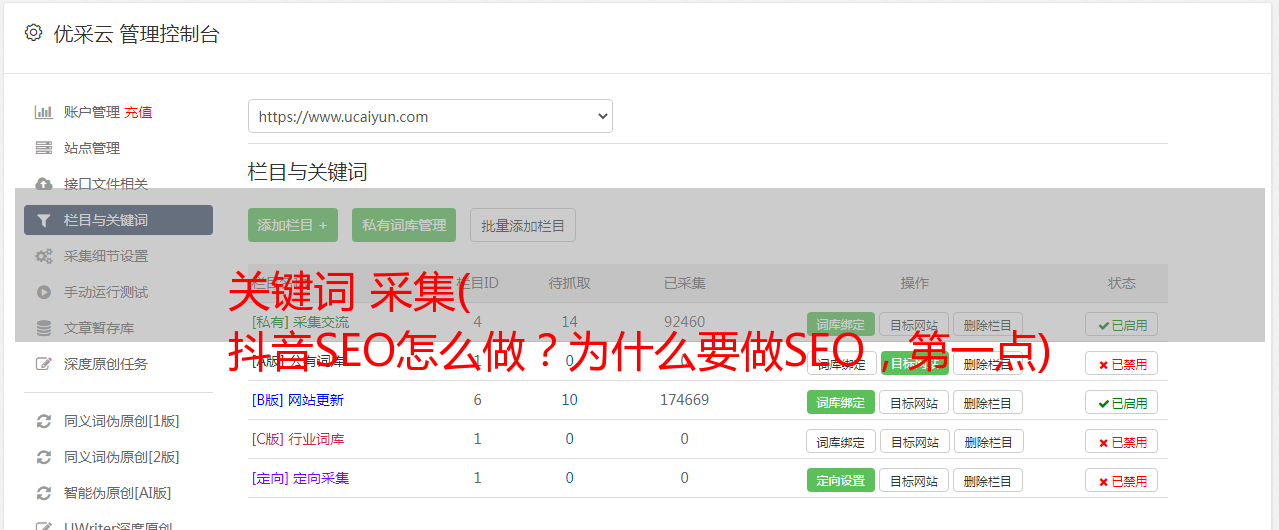Screen dimensions: 1279x530
Task: Open the [定向] 定向采集 column link
Action: click(300, 478)
